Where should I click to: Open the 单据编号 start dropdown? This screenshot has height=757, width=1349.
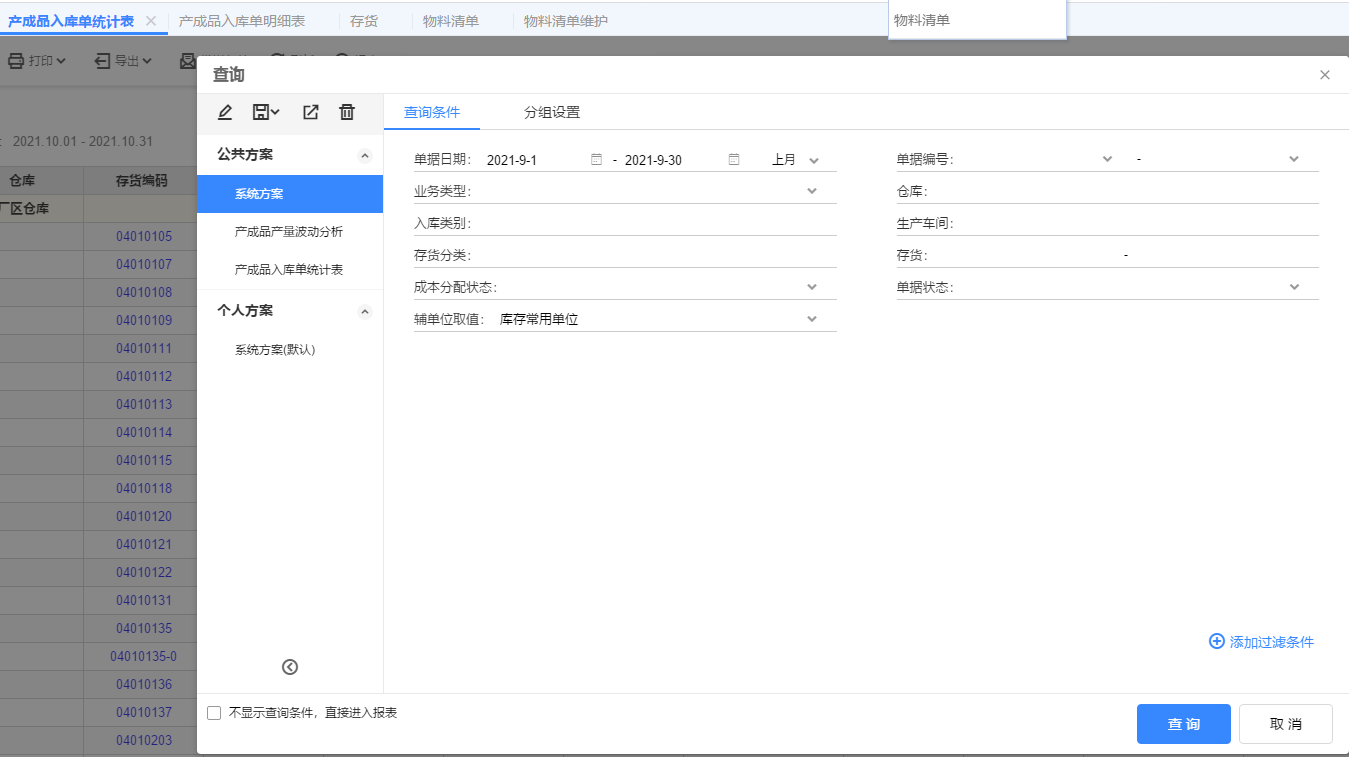point(1107,159)
